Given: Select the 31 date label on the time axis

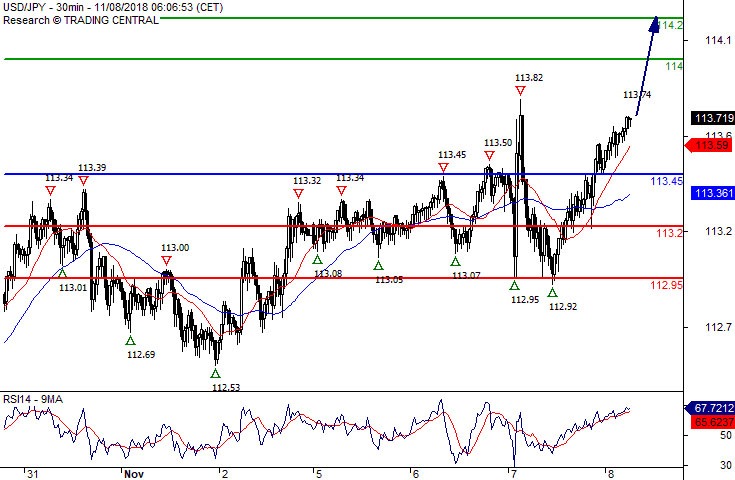Looking at the screenshot, I should [32, 474].
